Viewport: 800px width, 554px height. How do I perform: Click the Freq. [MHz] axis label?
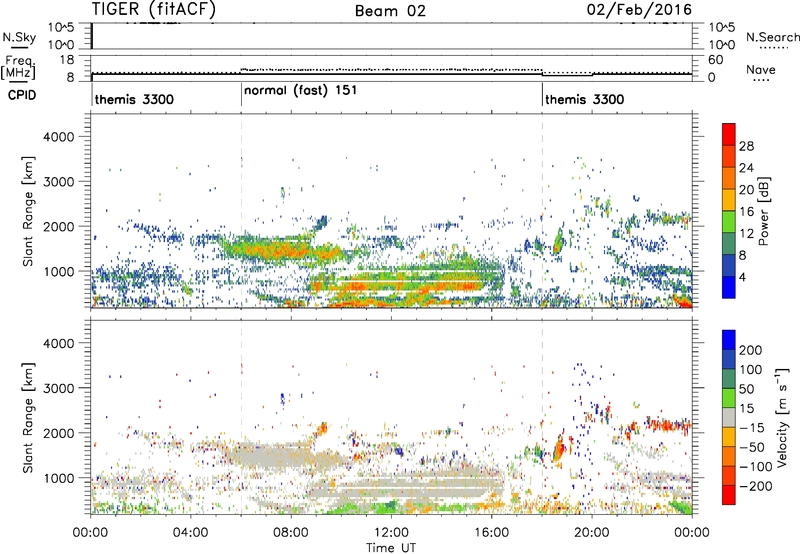[19, 67]
